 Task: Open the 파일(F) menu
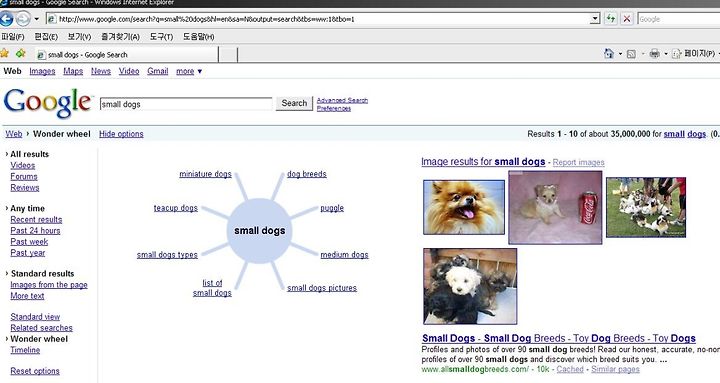[13, 37]
